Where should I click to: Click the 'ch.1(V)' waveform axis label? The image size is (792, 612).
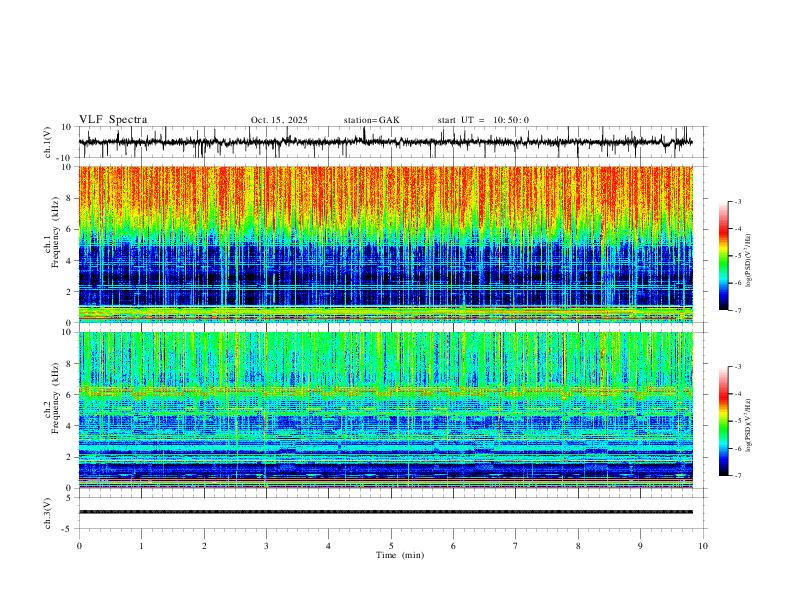48,142
